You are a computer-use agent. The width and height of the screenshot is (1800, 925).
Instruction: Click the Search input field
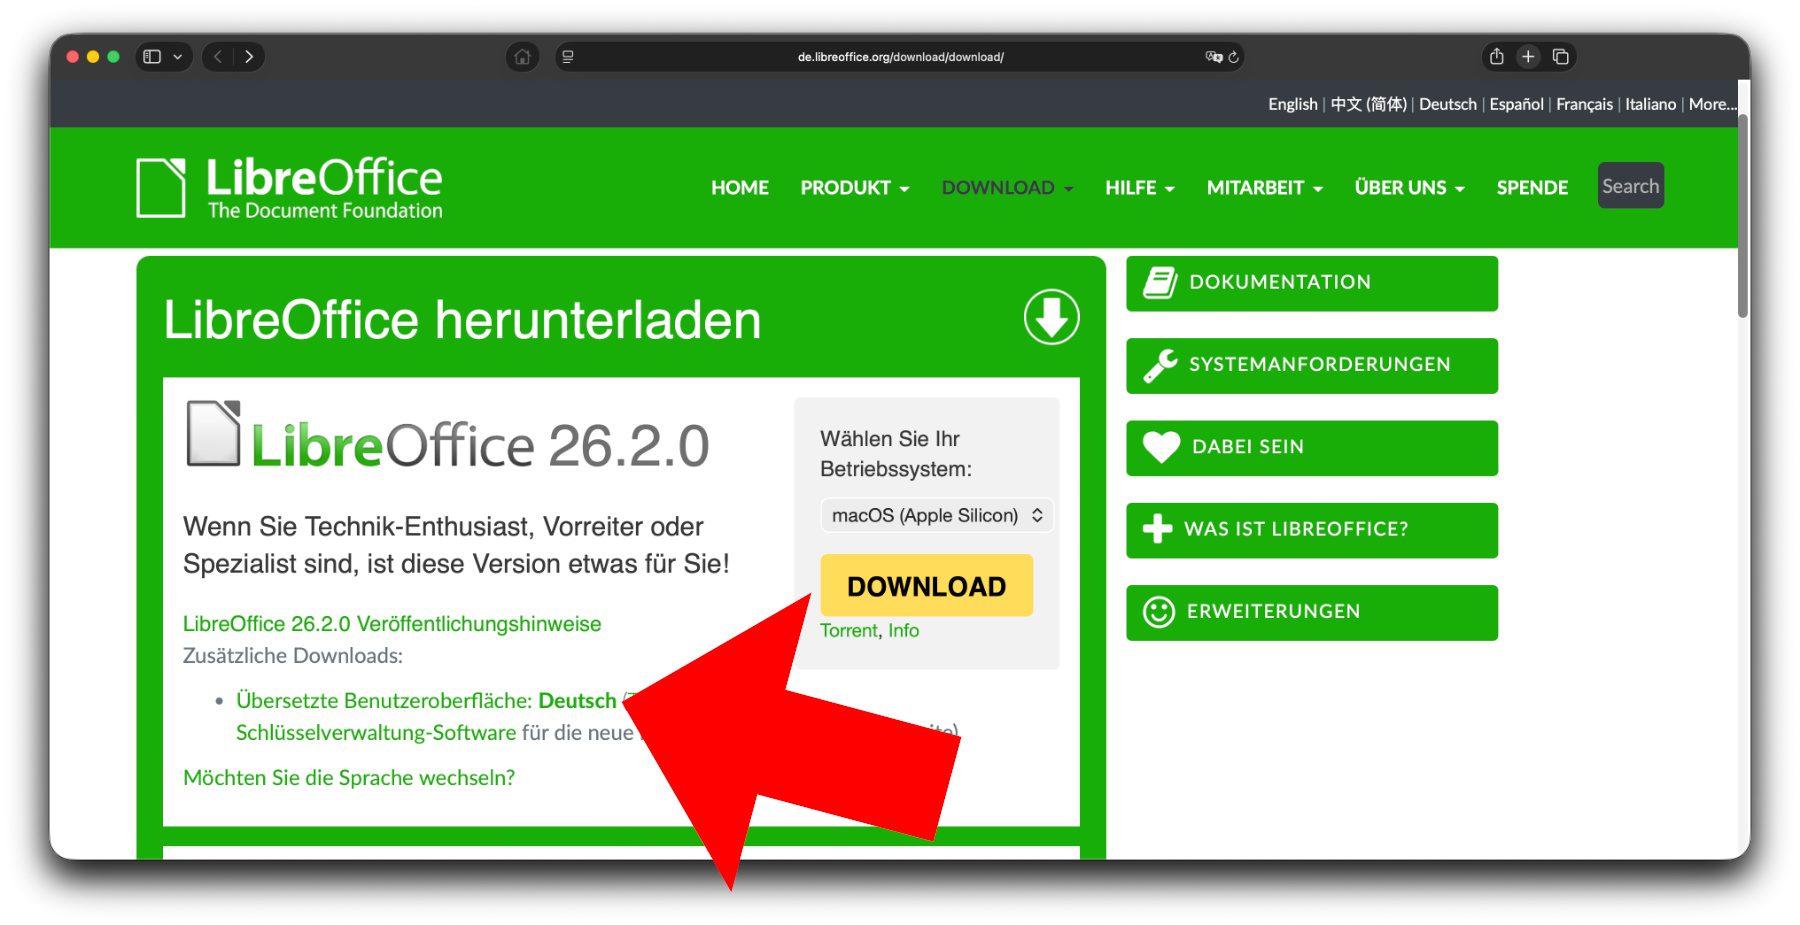tap(1630, 186)
